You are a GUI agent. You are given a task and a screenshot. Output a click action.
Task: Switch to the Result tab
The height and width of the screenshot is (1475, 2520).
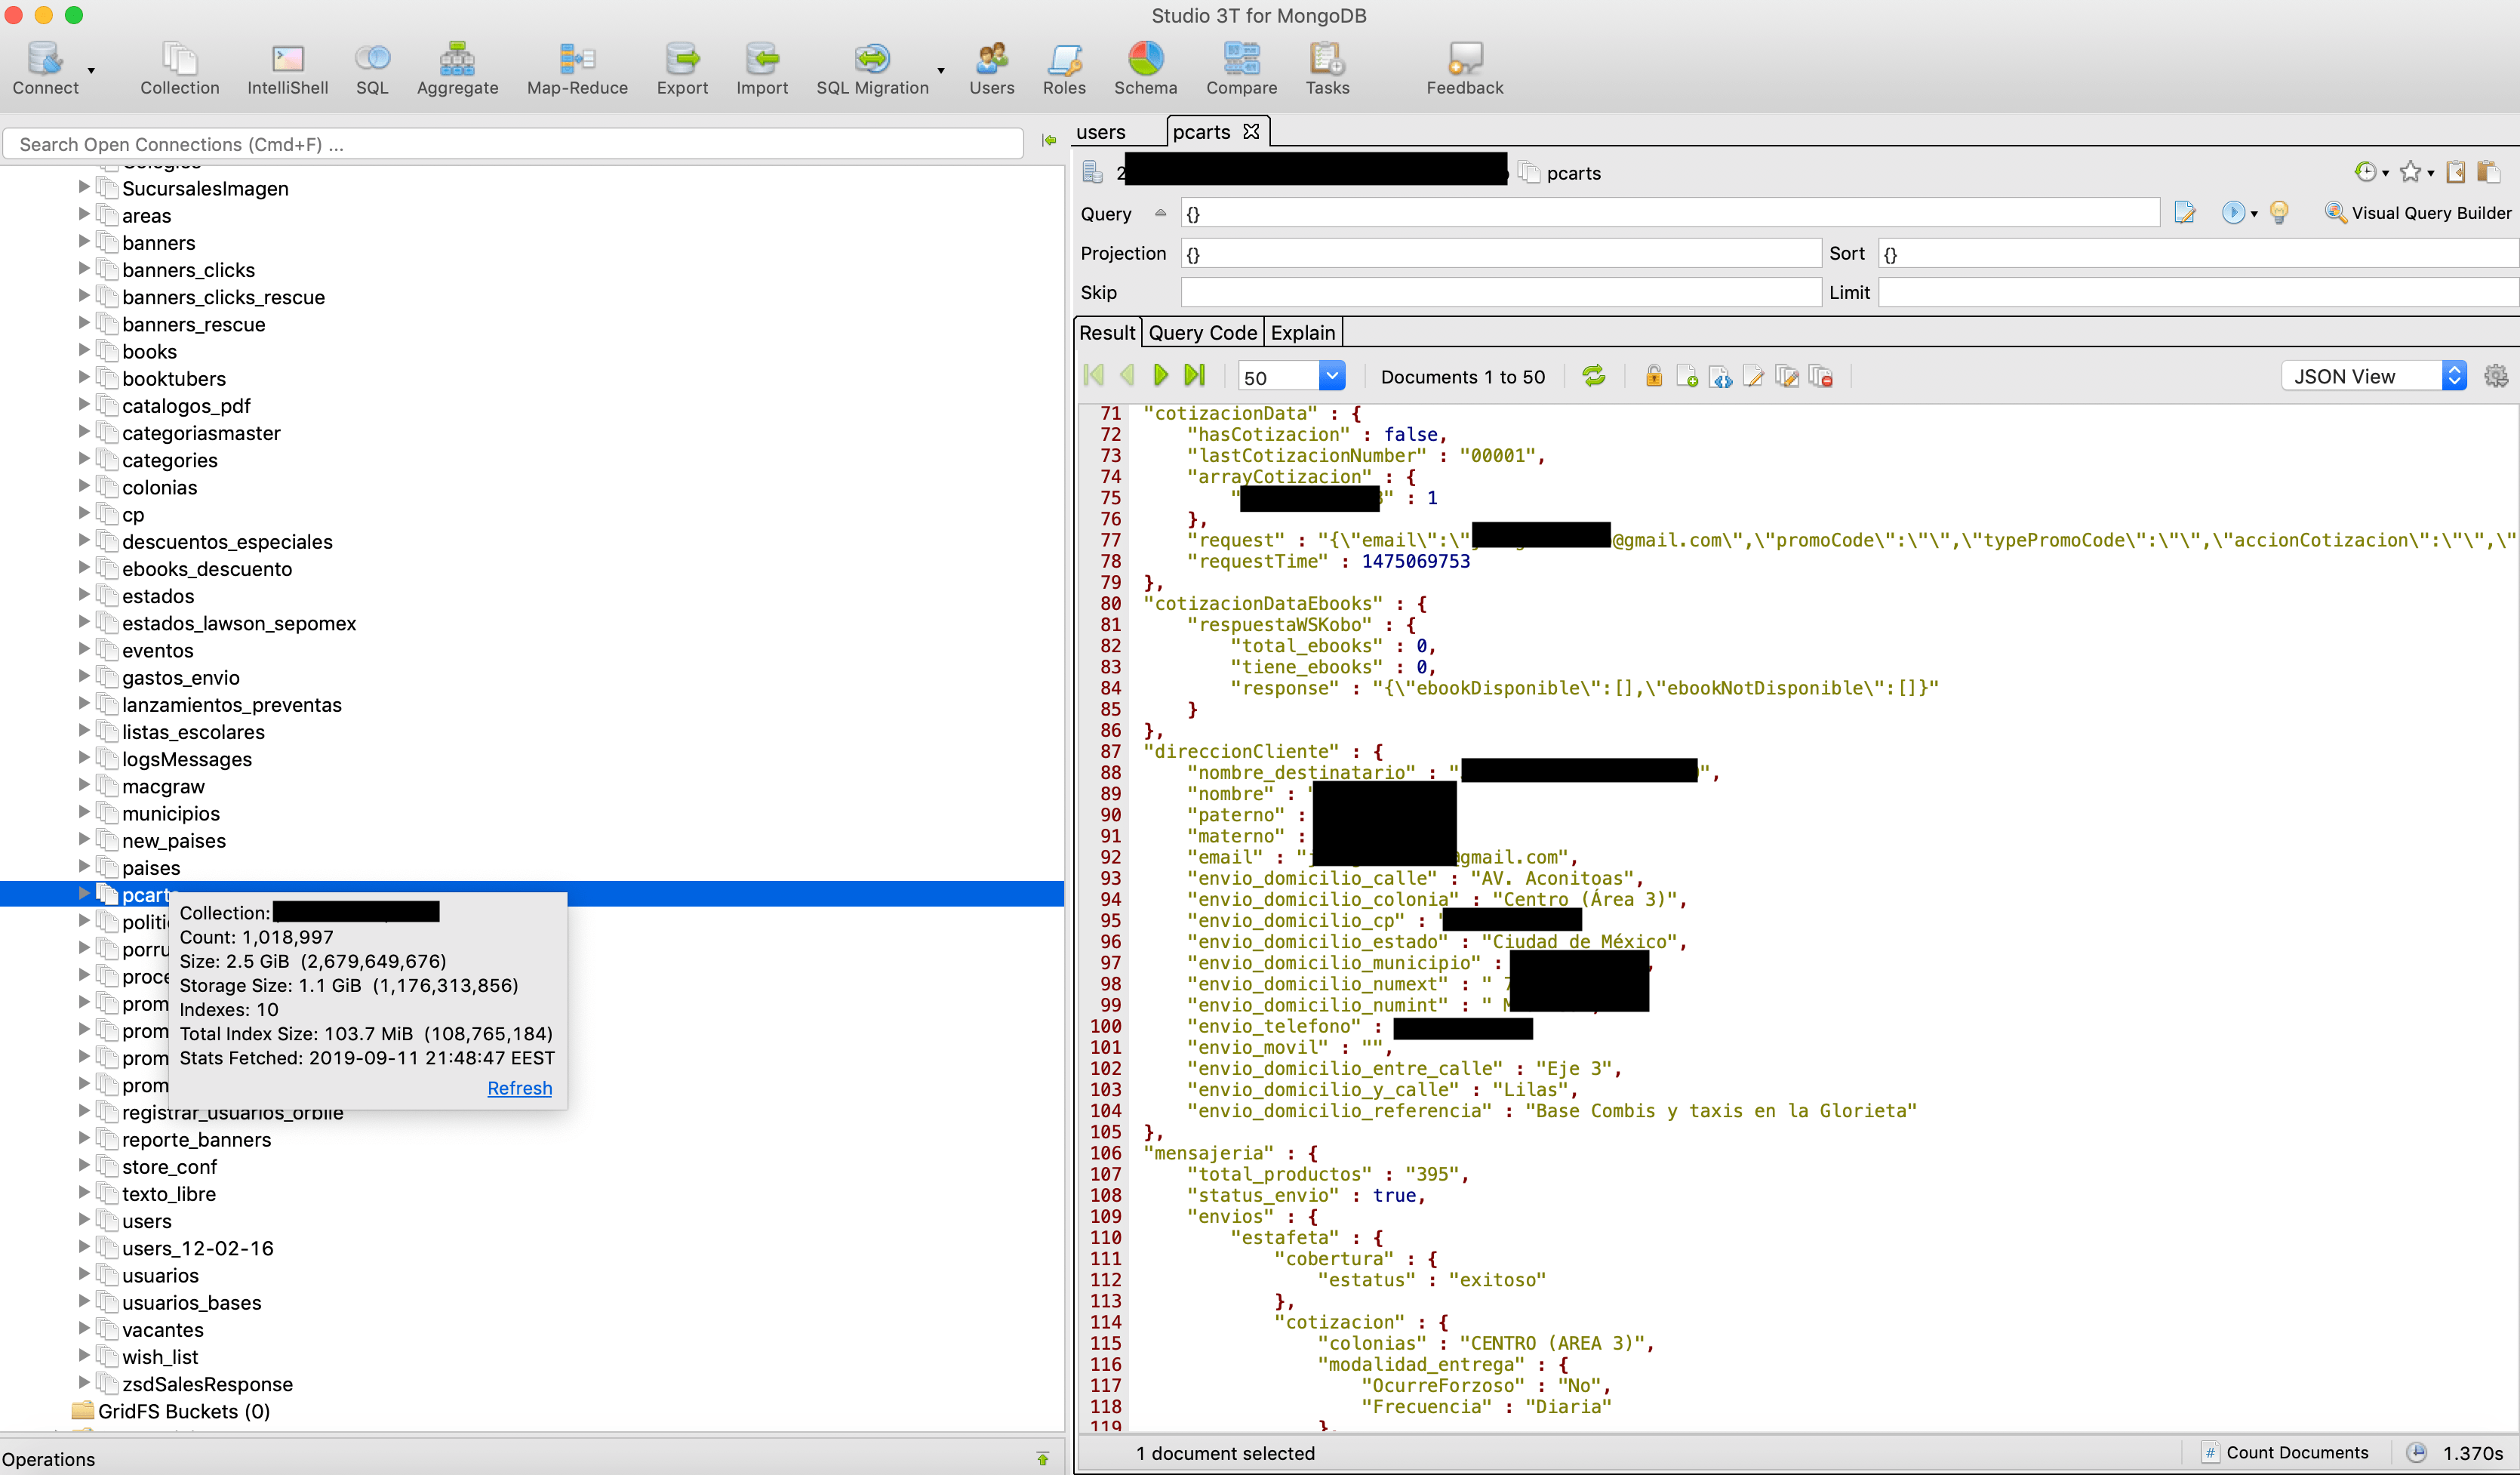pos(1107,333)
